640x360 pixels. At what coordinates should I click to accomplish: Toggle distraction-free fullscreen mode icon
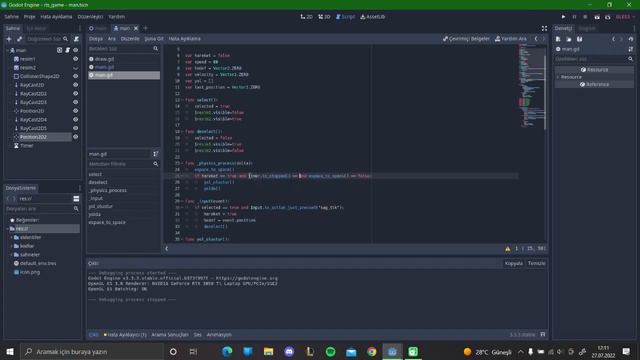click(544, 28)
